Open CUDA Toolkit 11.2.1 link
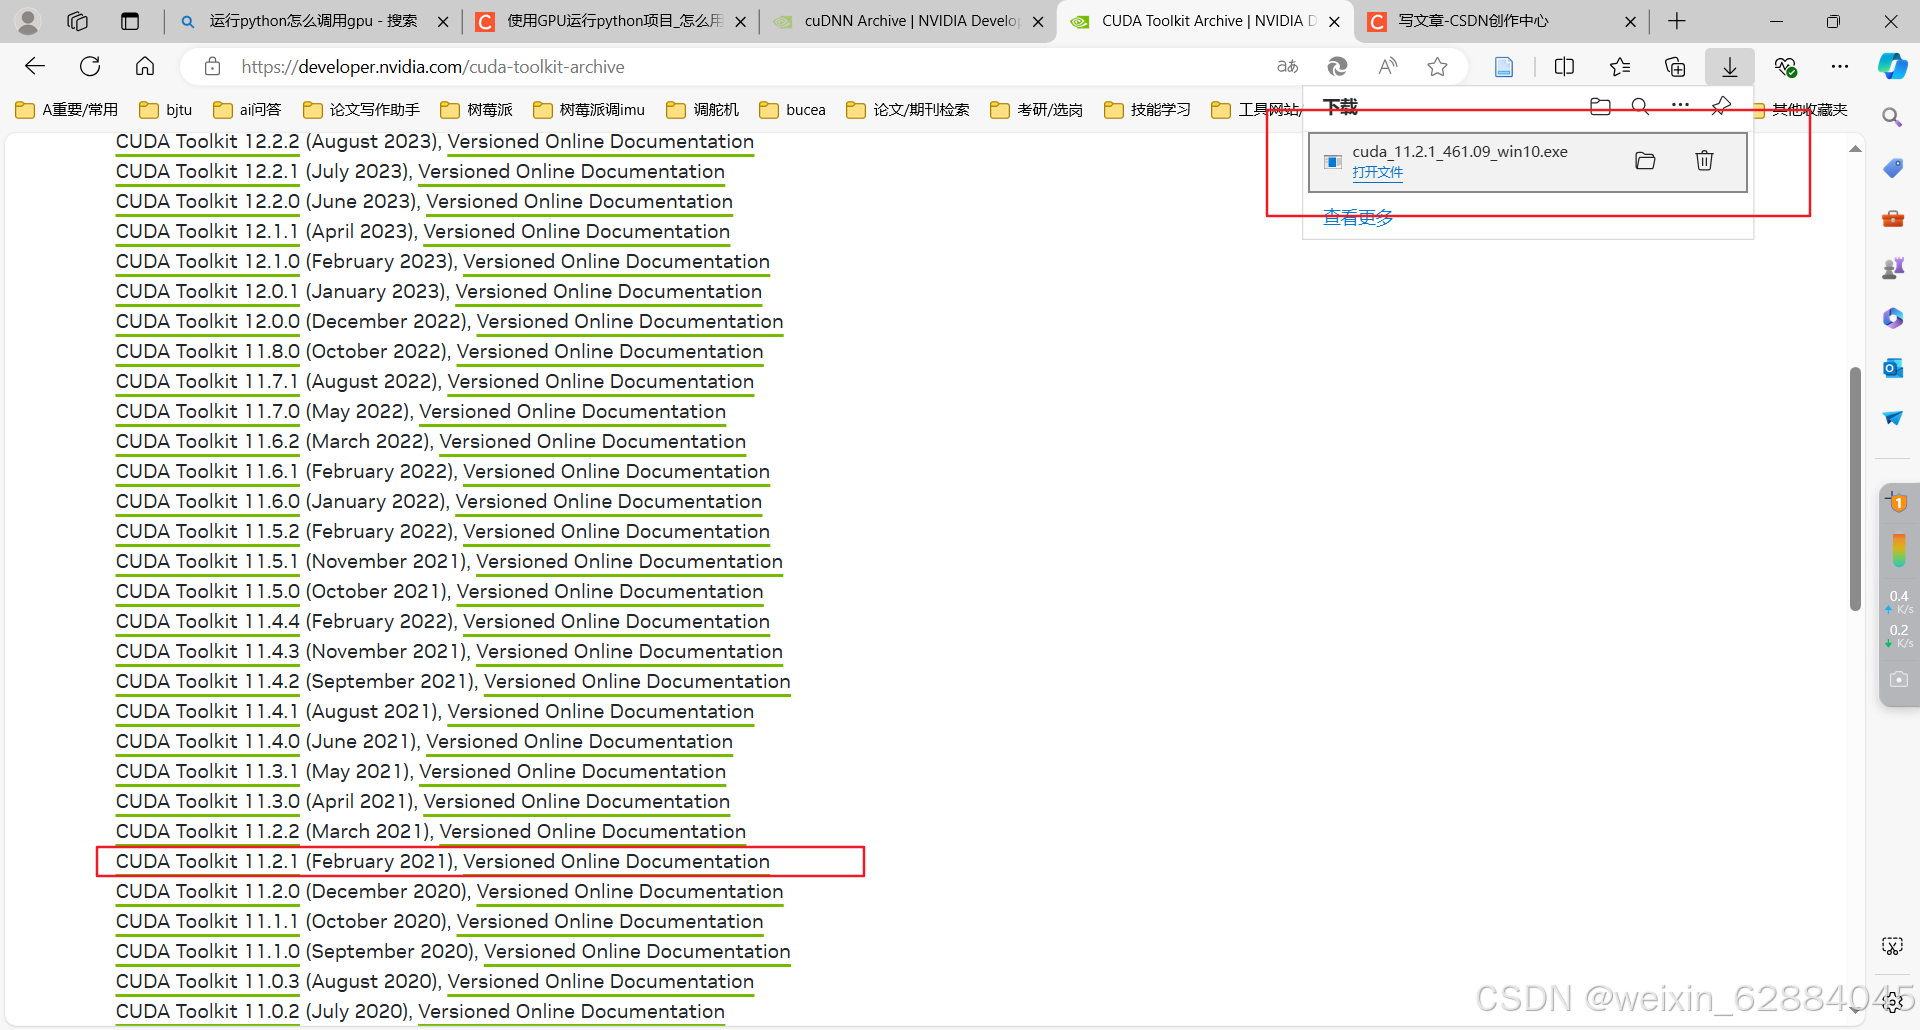The image size is (1920, 1030). point(207,861)
